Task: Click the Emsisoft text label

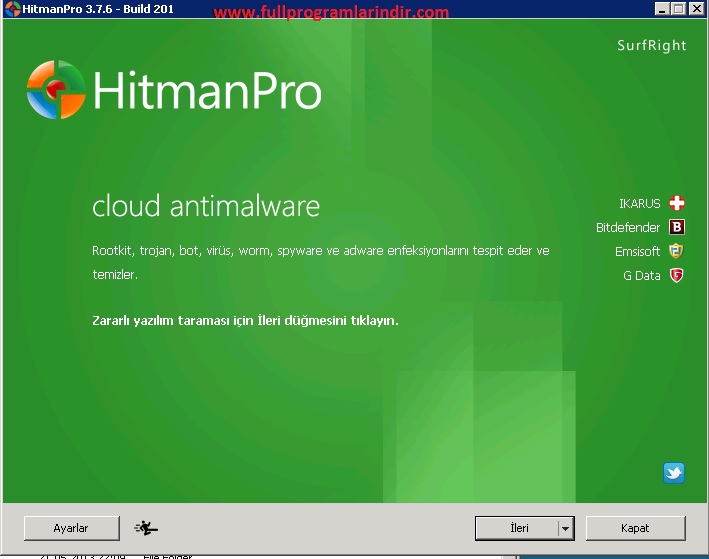Action: [x=637, y=252]
